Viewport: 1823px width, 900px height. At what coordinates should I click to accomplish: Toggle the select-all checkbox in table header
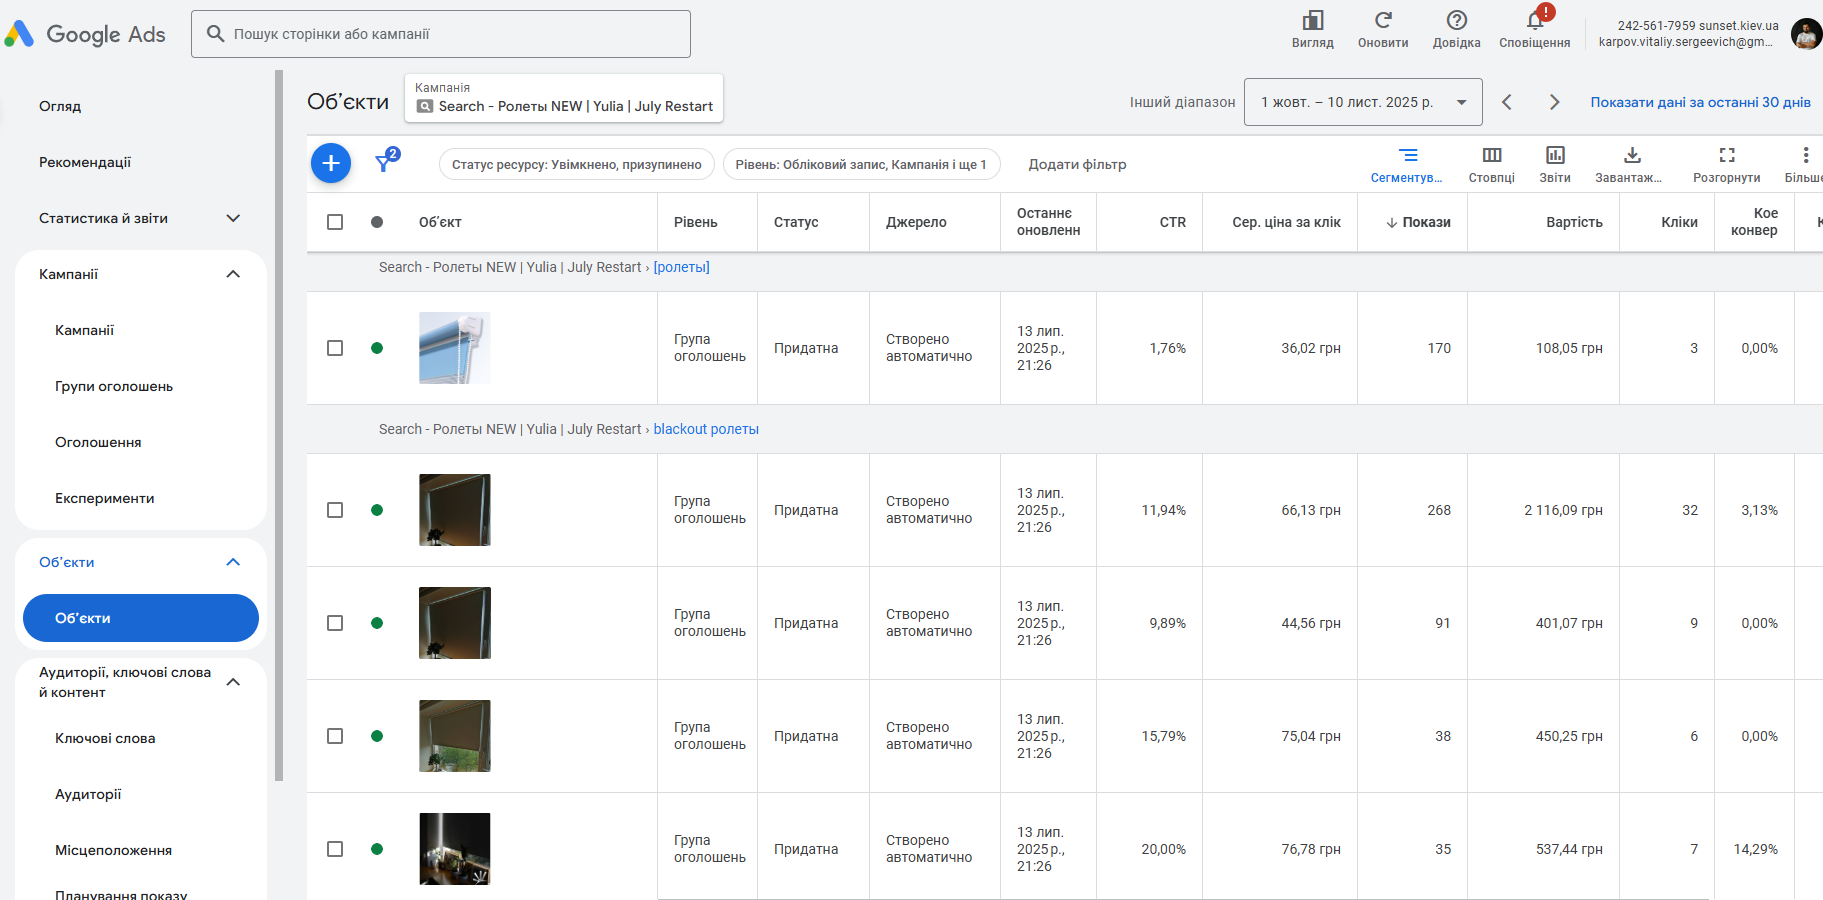pos(335,222)
